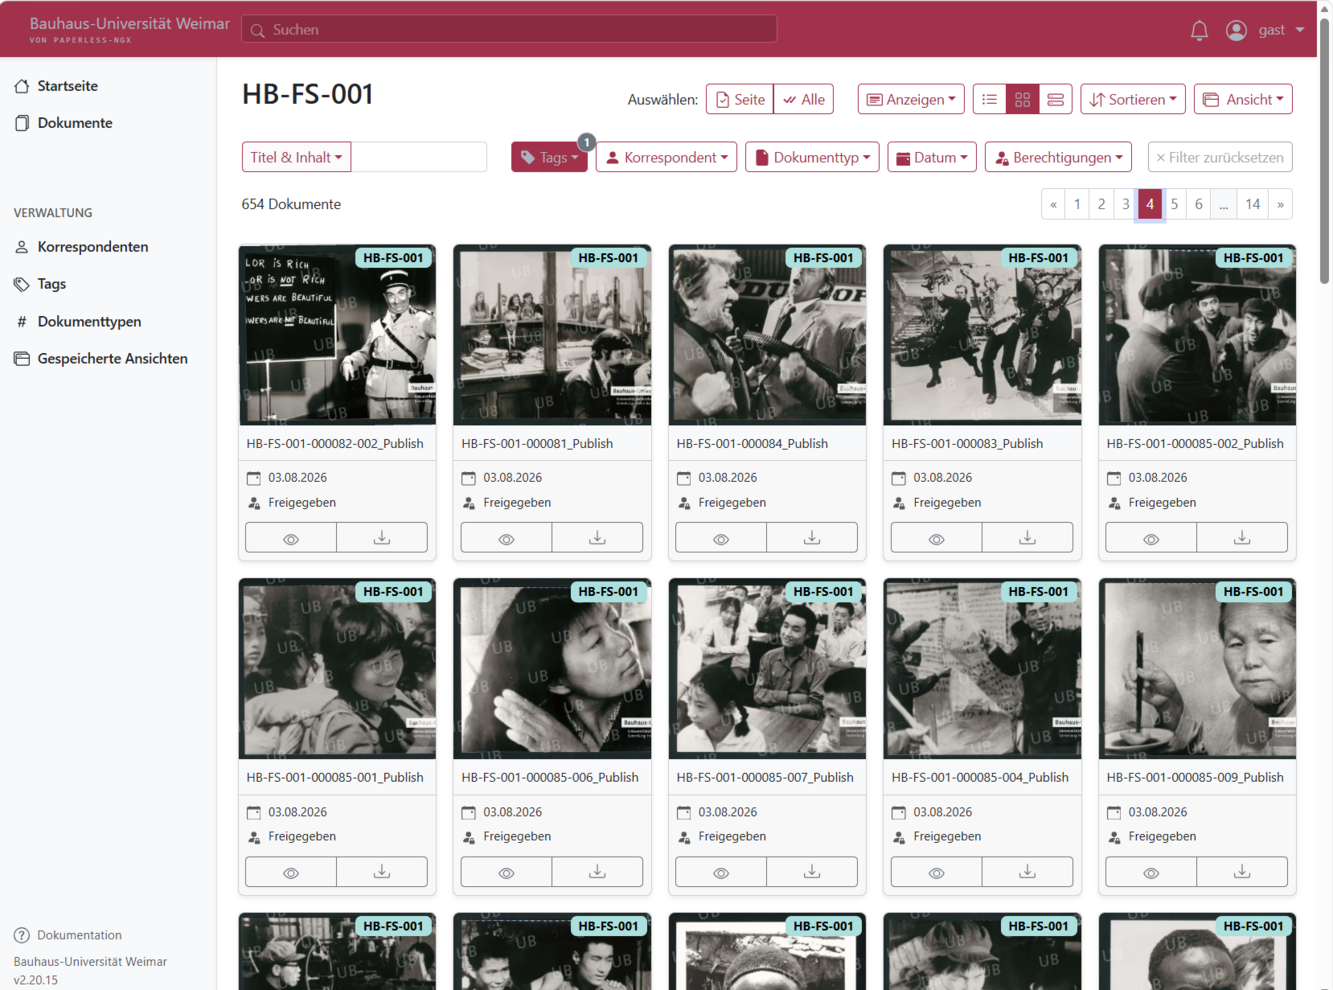Preview HB-FS-001-000083_Publish with eye icon
Image resolution: width=1333 pixels, height=990 pixels.
tap(936, 538)
